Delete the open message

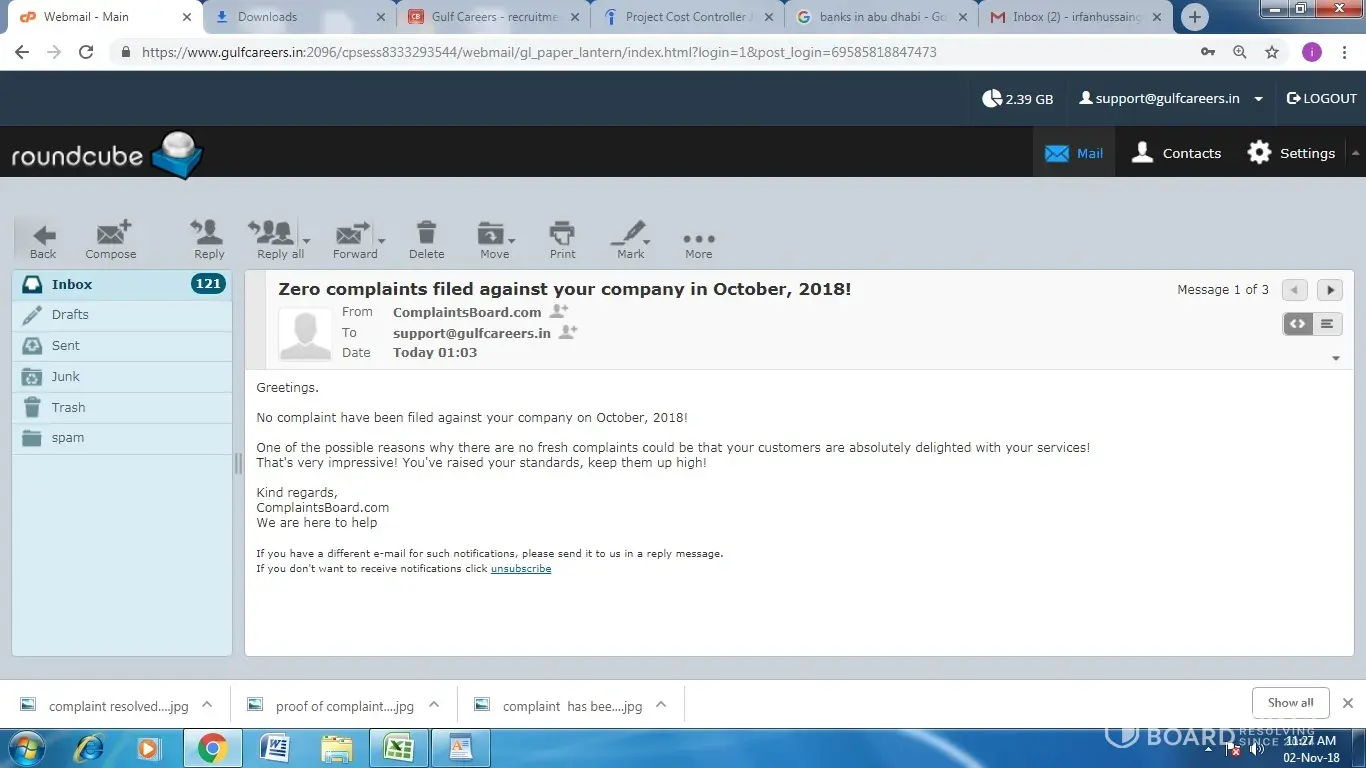pyautogui.click(x=426, y=241)
